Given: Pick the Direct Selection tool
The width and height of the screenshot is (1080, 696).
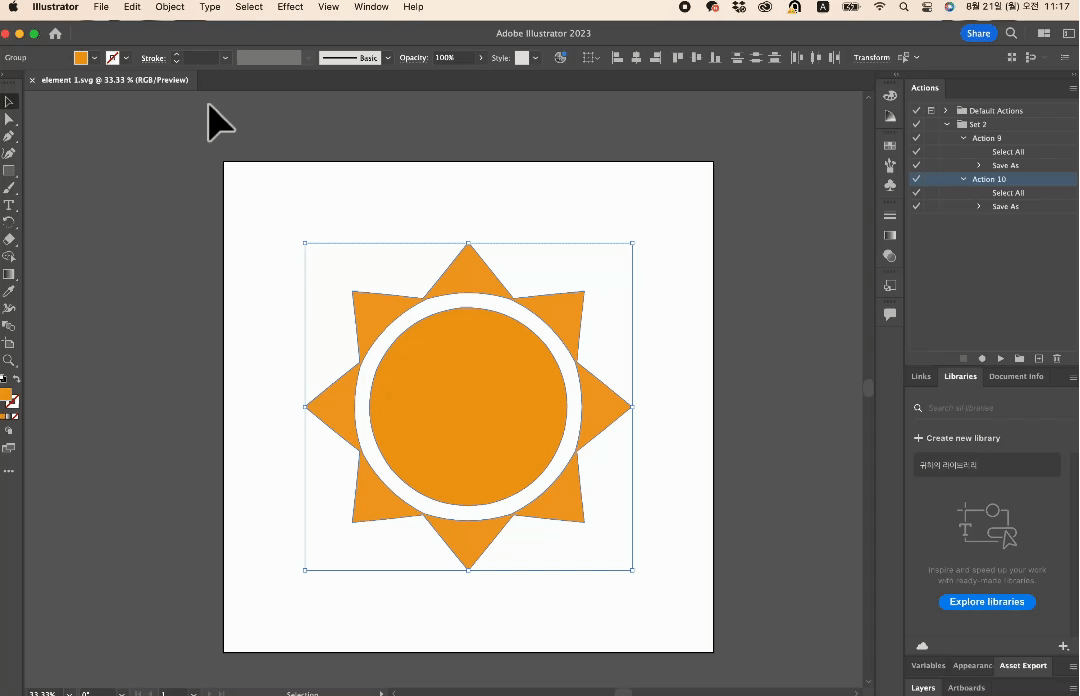Looking at the screenshot, I should click(x=9, y=119).
